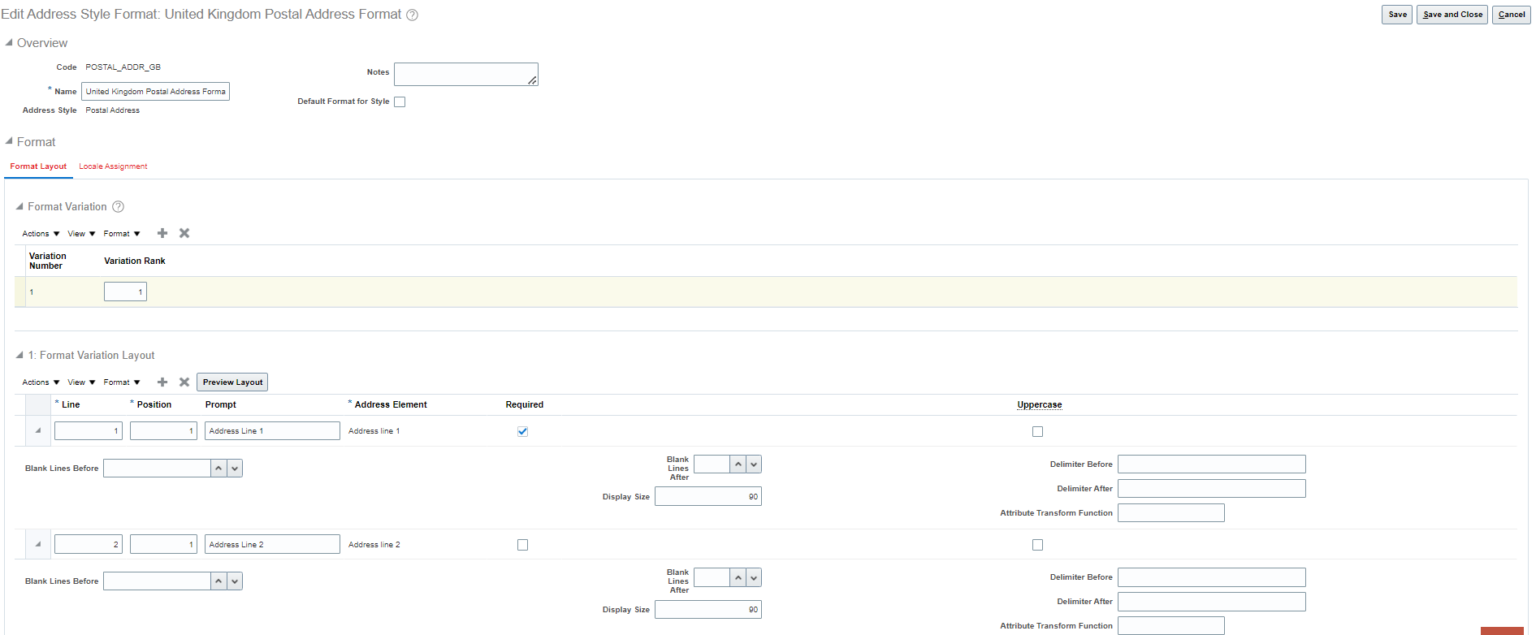Switch to Locale Assignment tab
This screenshot has width=1536, height=635.
113,166
